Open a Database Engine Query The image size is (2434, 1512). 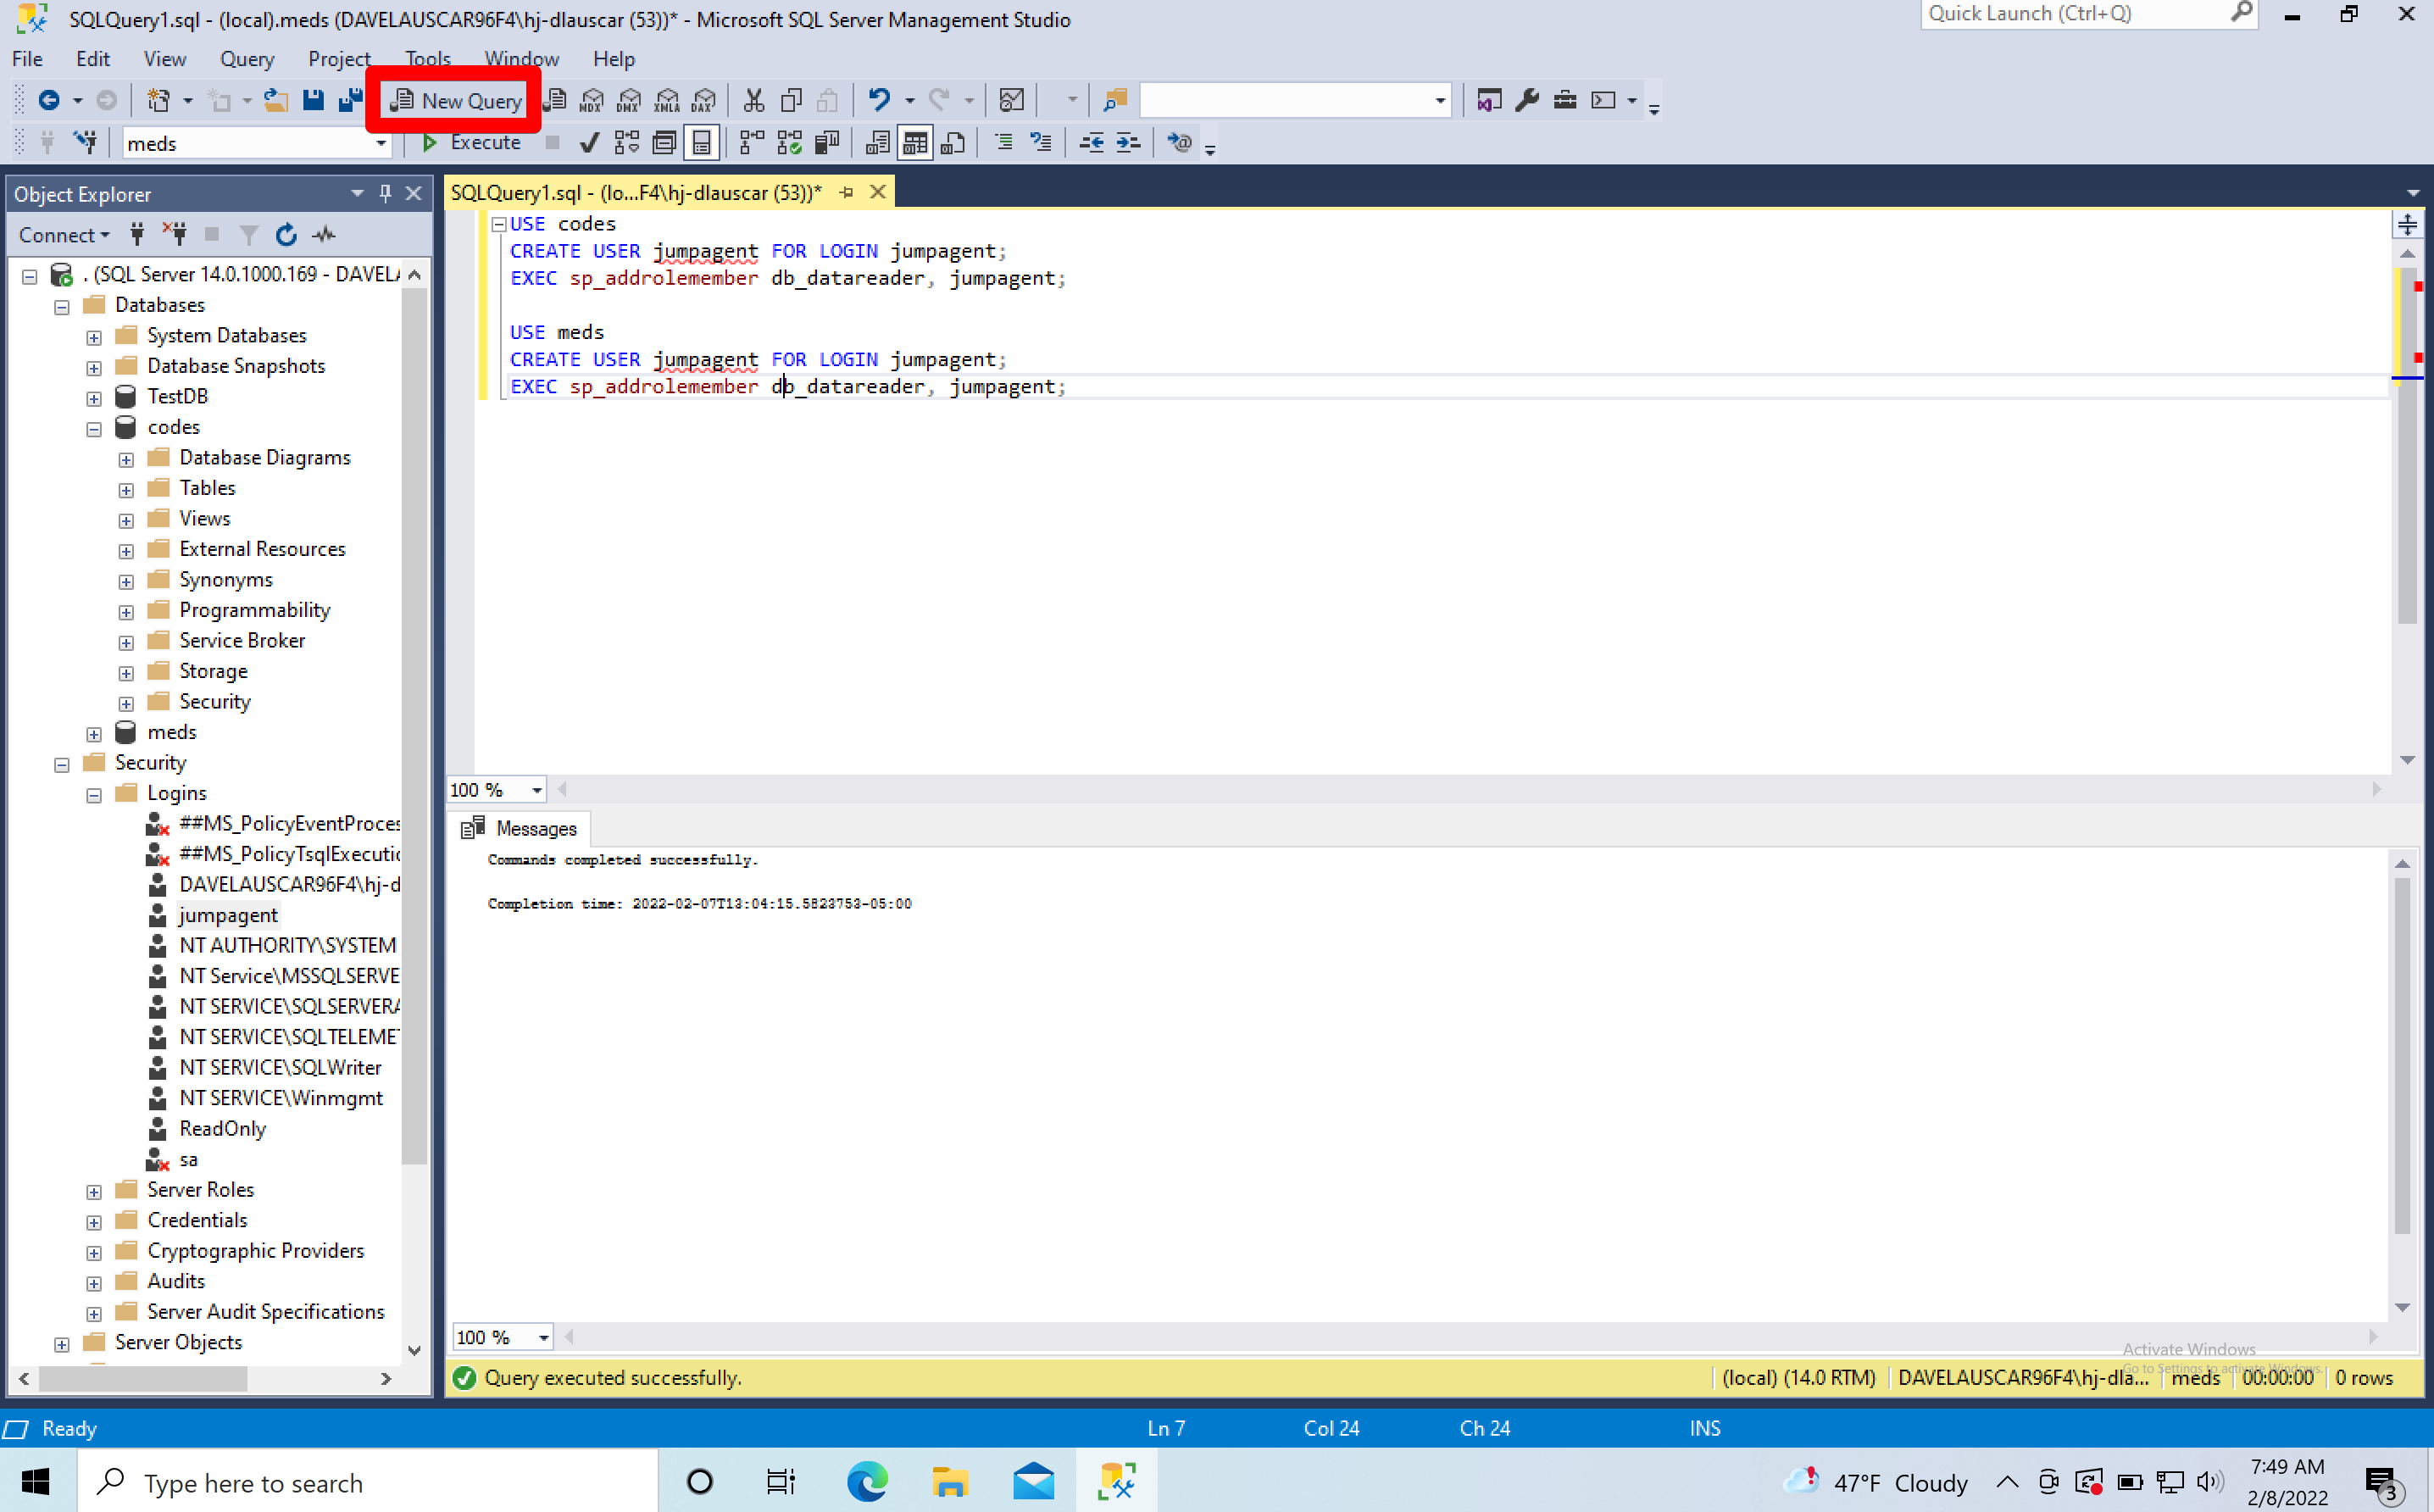[556, 100]
